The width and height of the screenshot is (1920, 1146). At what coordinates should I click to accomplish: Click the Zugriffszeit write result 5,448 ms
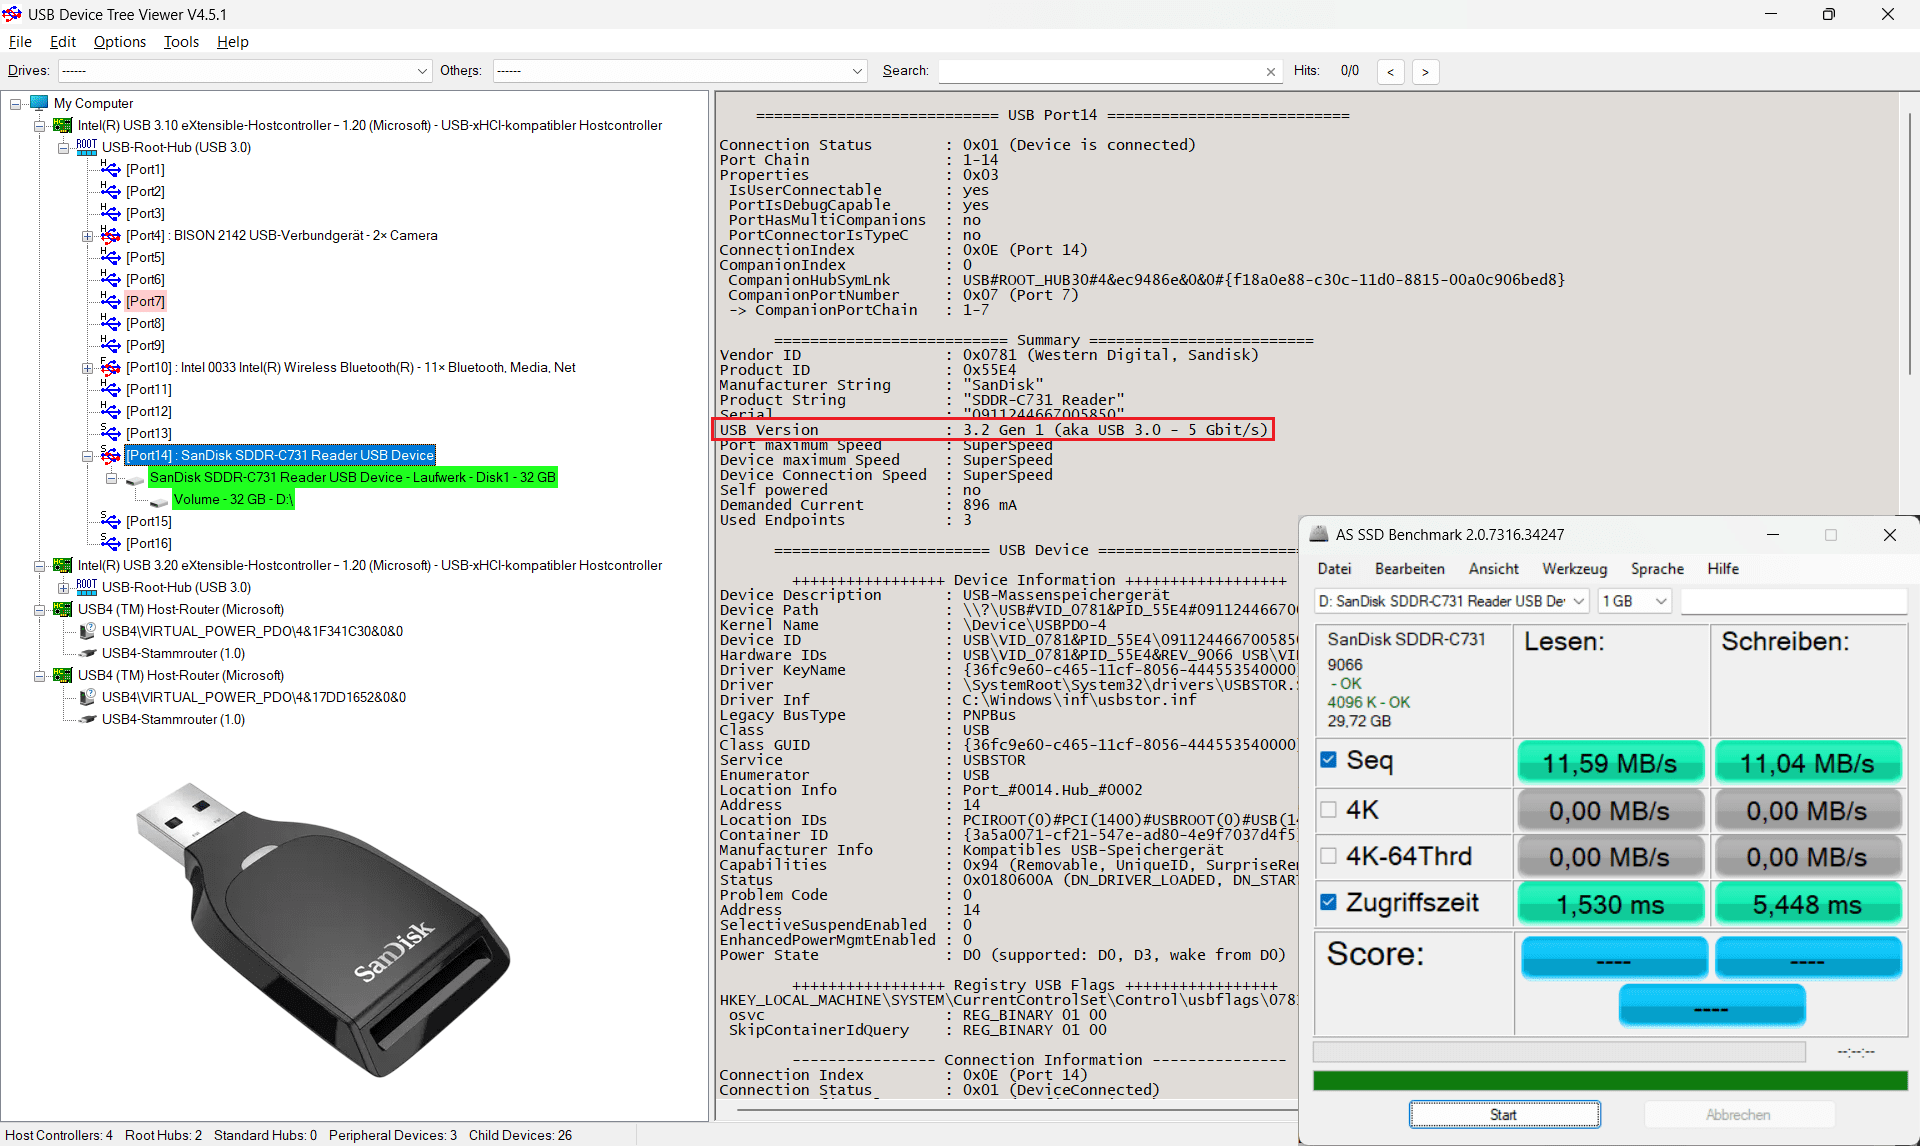(1807, 905)
